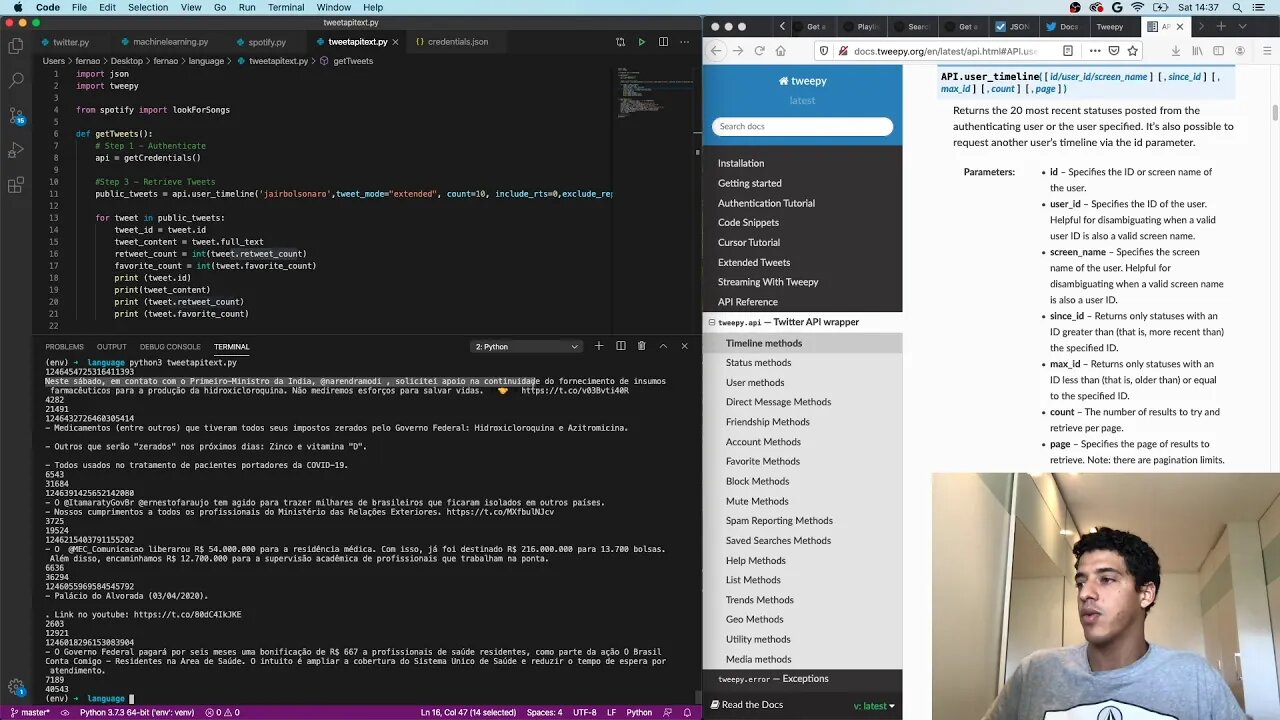Create a new terminal with the plus icon

pyautogui.click(x=599, y=346)
